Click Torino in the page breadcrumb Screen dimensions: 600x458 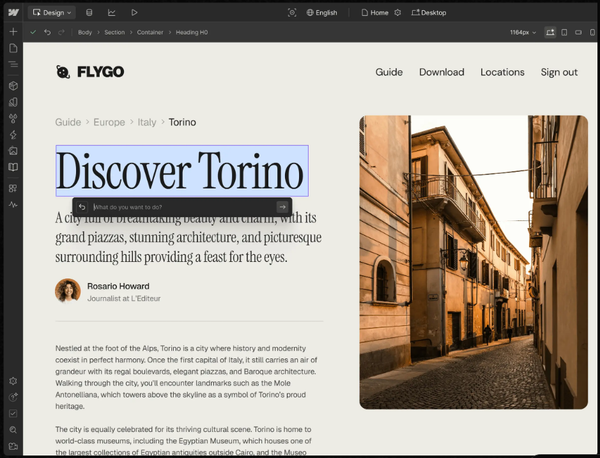(182, 122)
